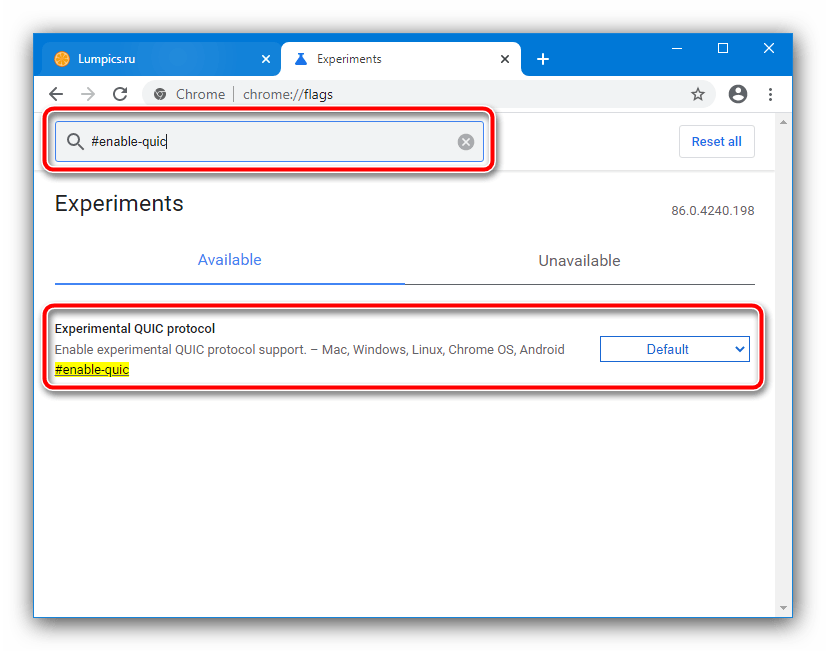Switch to the Lumpics.ru browser tab
826x651 pixels.
(150, 59)
